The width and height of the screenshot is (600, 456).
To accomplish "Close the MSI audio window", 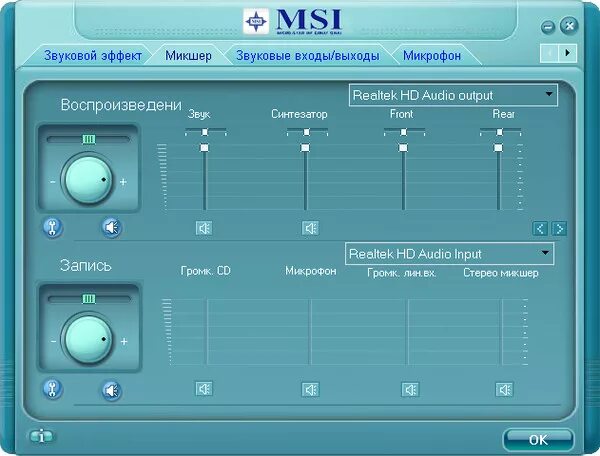I will (x=569, y=26).
